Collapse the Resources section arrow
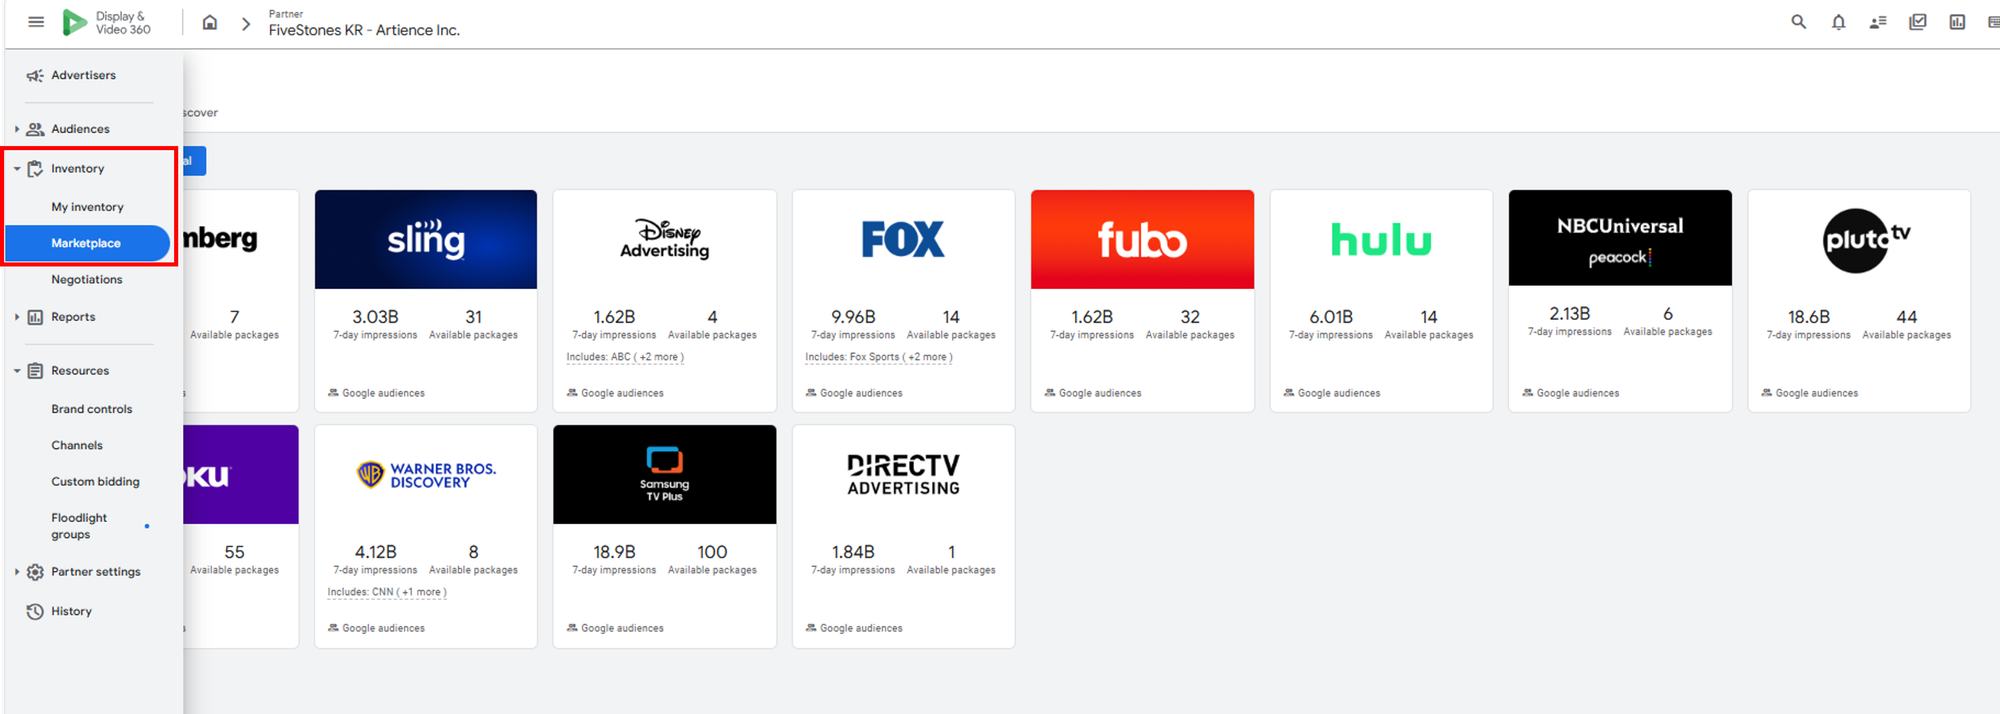Screen dimensions: 2000x714 pos(17,371)
